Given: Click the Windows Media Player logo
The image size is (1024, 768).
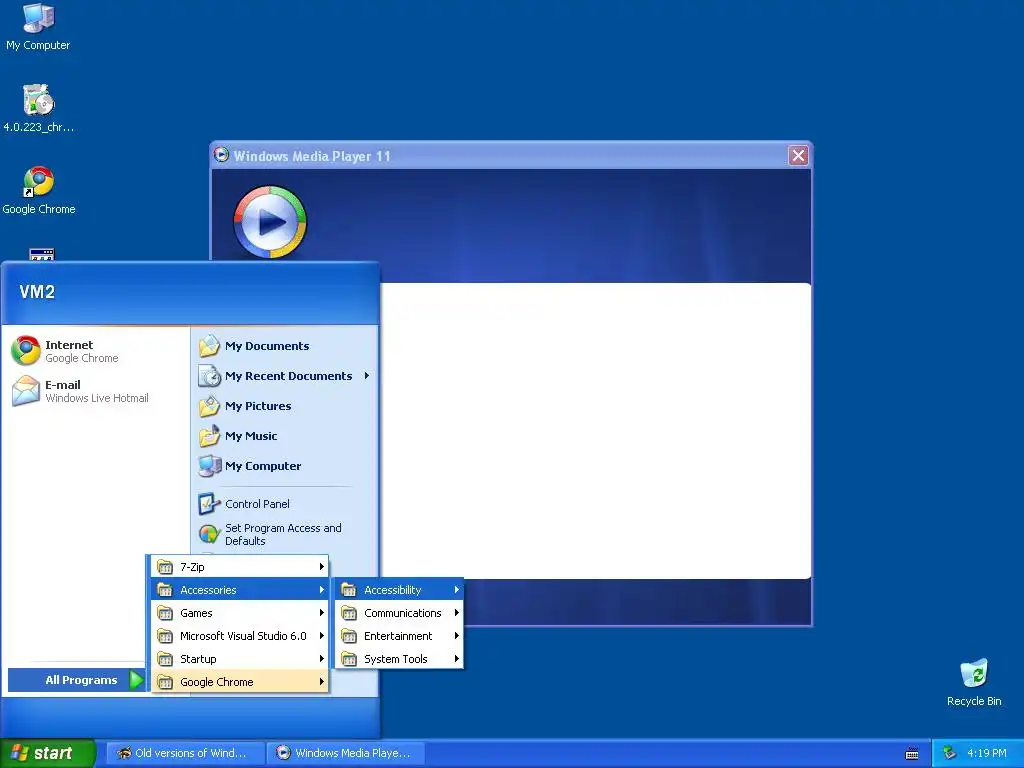Looking at the screenshot, I should point(270,222).
